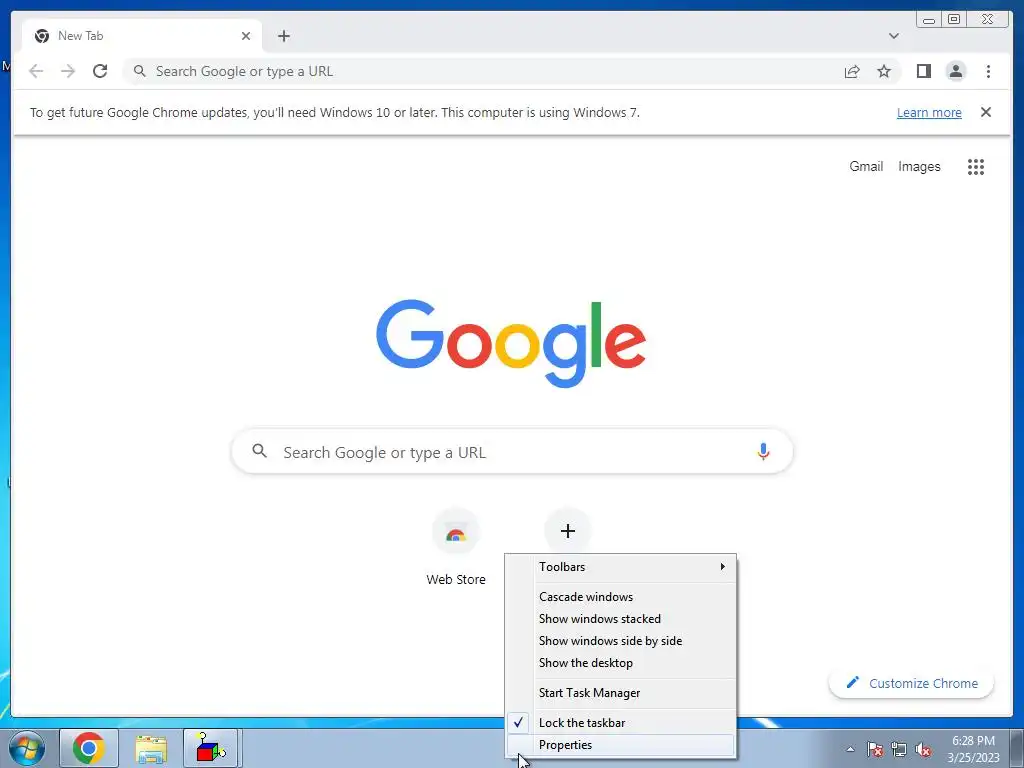The width and height of the screenshot is (1024, 768).
Task: Open taskbar Properties from context menu
Action: click(620, 744)
